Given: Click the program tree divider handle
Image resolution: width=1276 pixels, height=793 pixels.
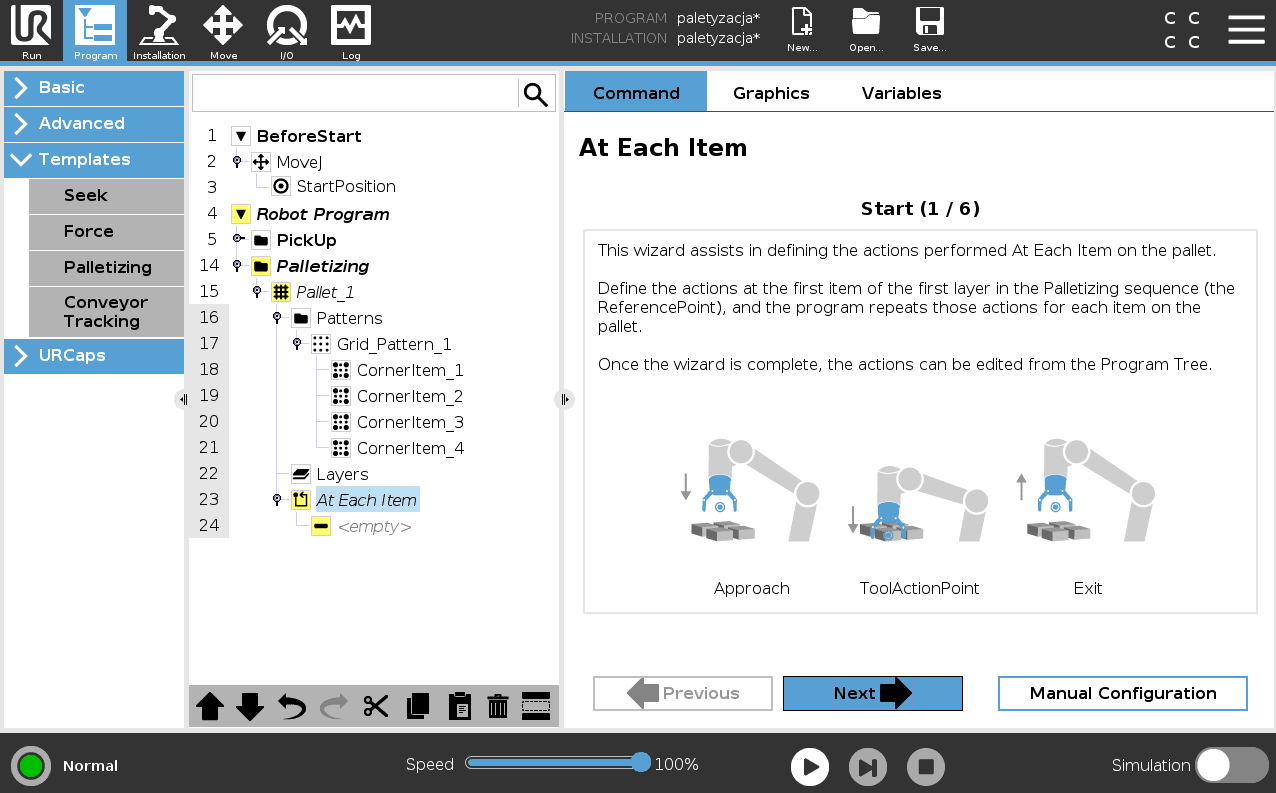Looking at the screenshot, I should [x=564, y=399].
